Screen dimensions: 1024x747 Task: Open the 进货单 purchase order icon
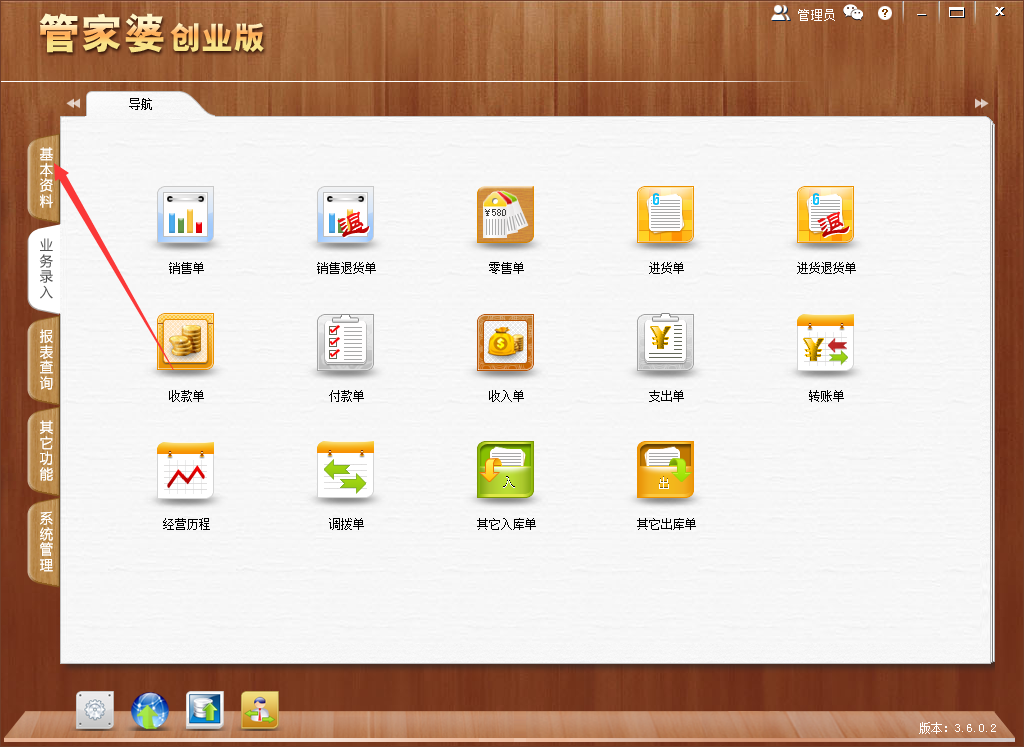(x=665, y=215)
